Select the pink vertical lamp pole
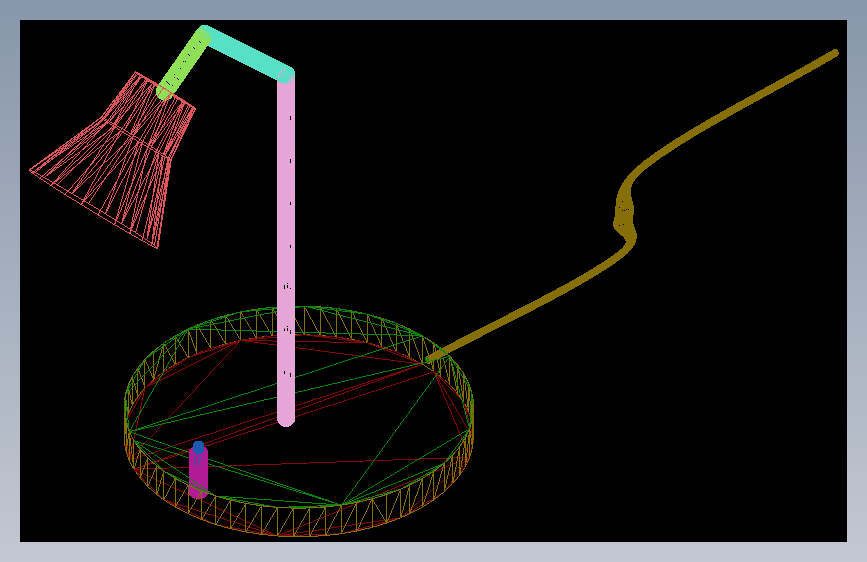The width and height of the screenshot is (867, 562). 286,249
